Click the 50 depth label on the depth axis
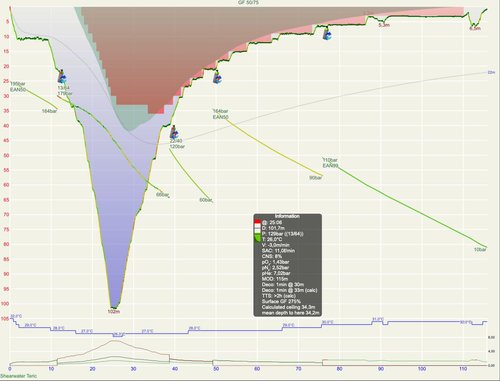 [6, 155]
